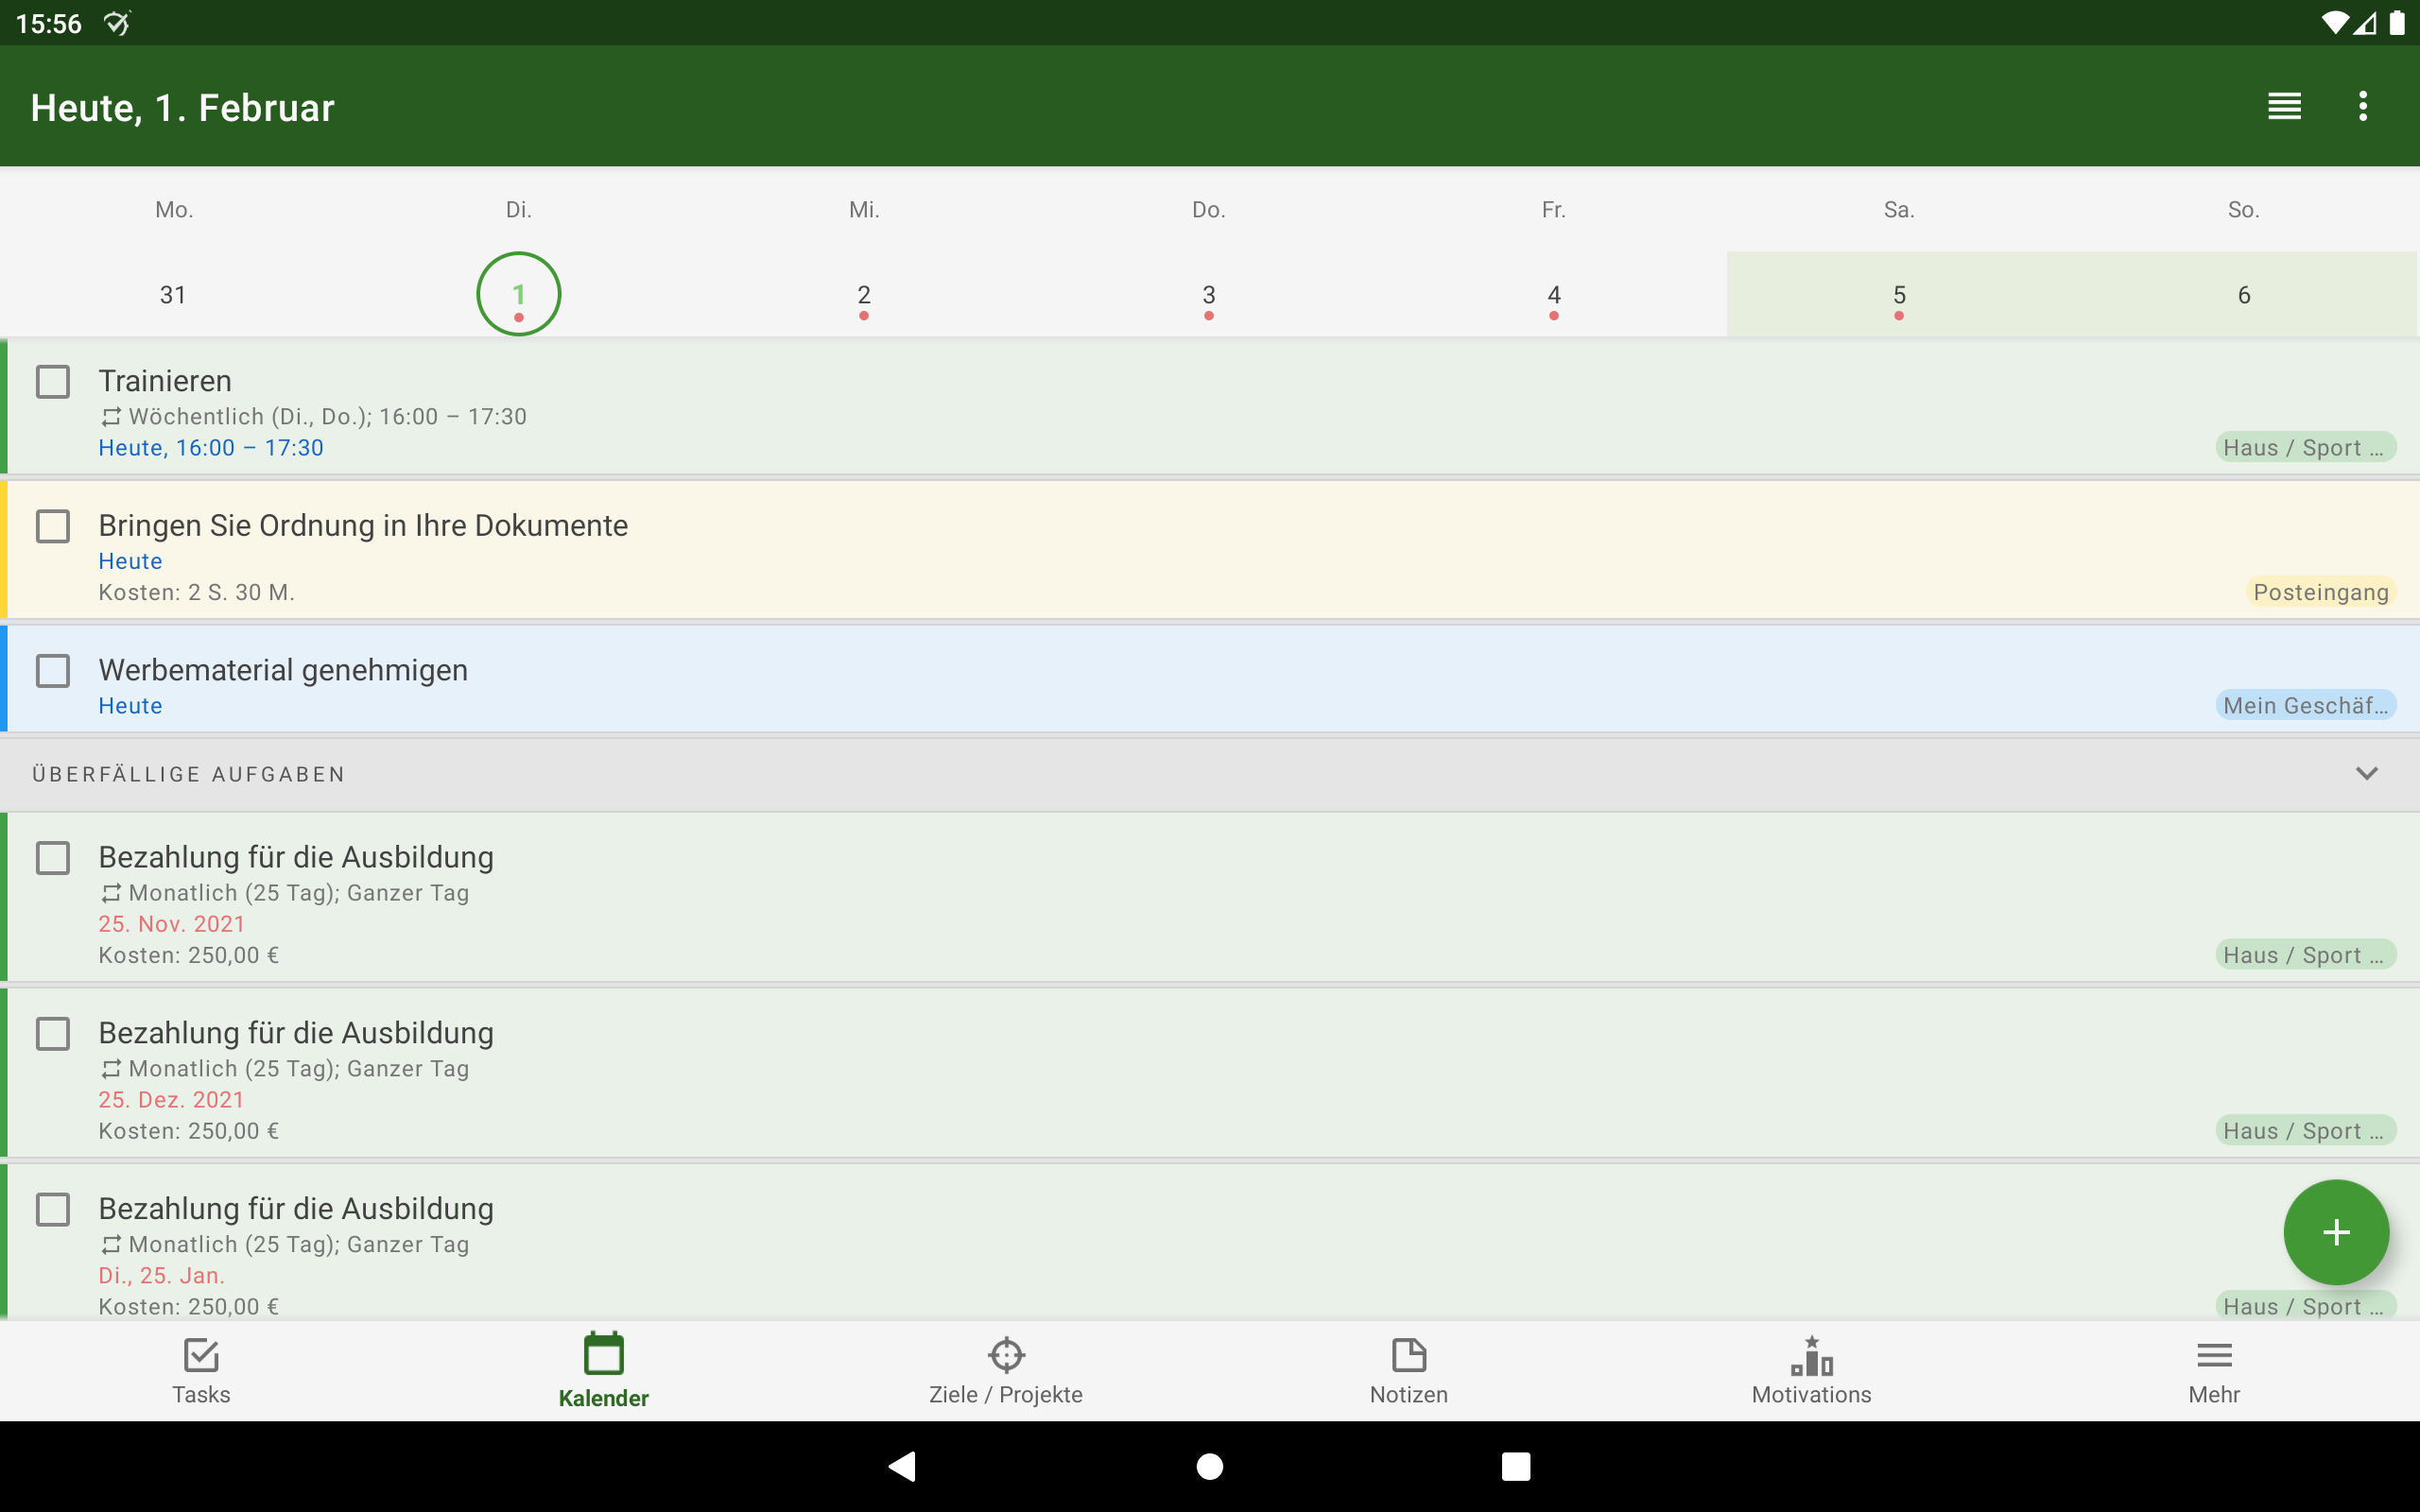Select Saturday 5 in the week strip
Screen dimensions: 2420x1512
[1899, 295]
